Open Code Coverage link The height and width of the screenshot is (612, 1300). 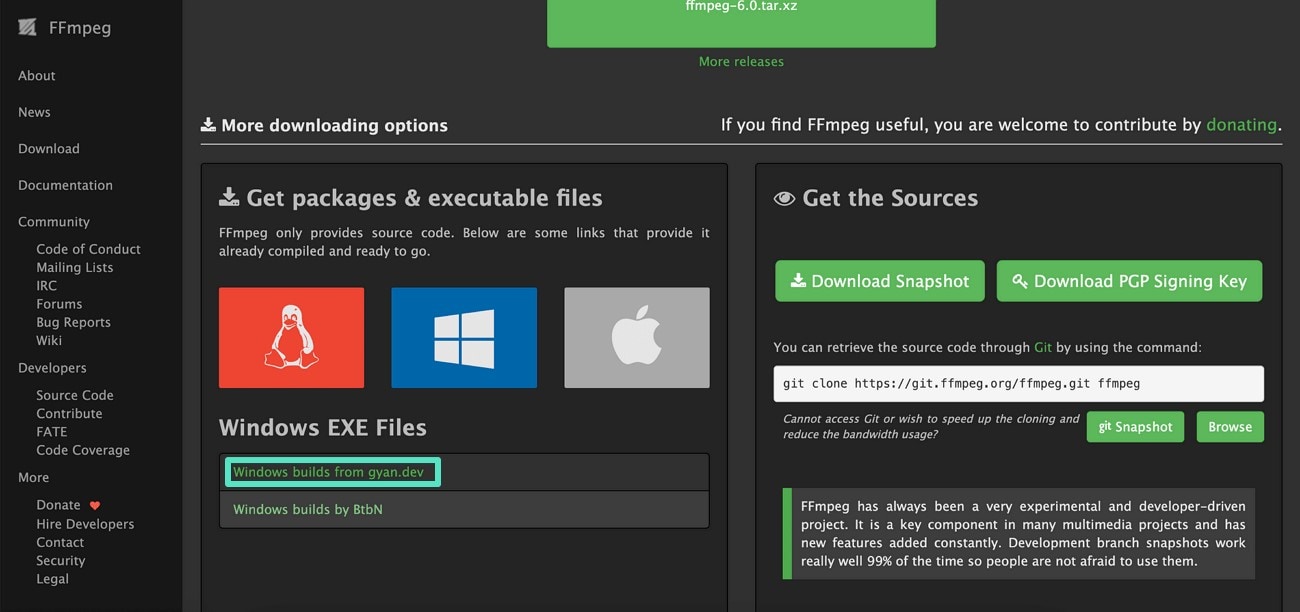tap(83, 450)
